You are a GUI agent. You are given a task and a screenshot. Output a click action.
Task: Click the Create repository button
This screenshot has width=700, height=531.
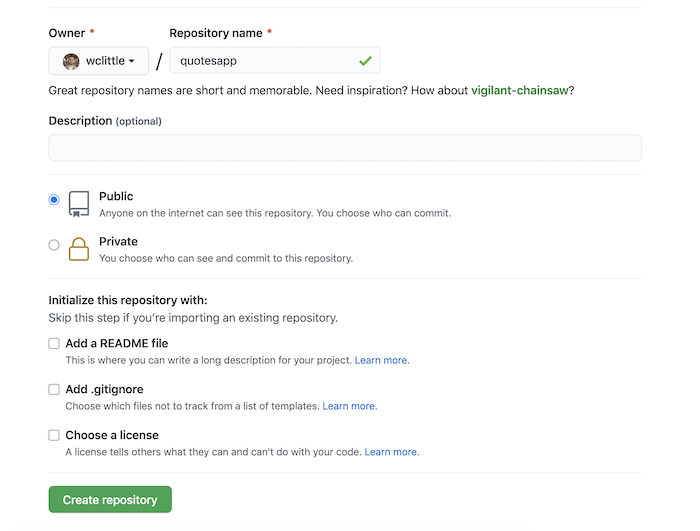[110, 500]
